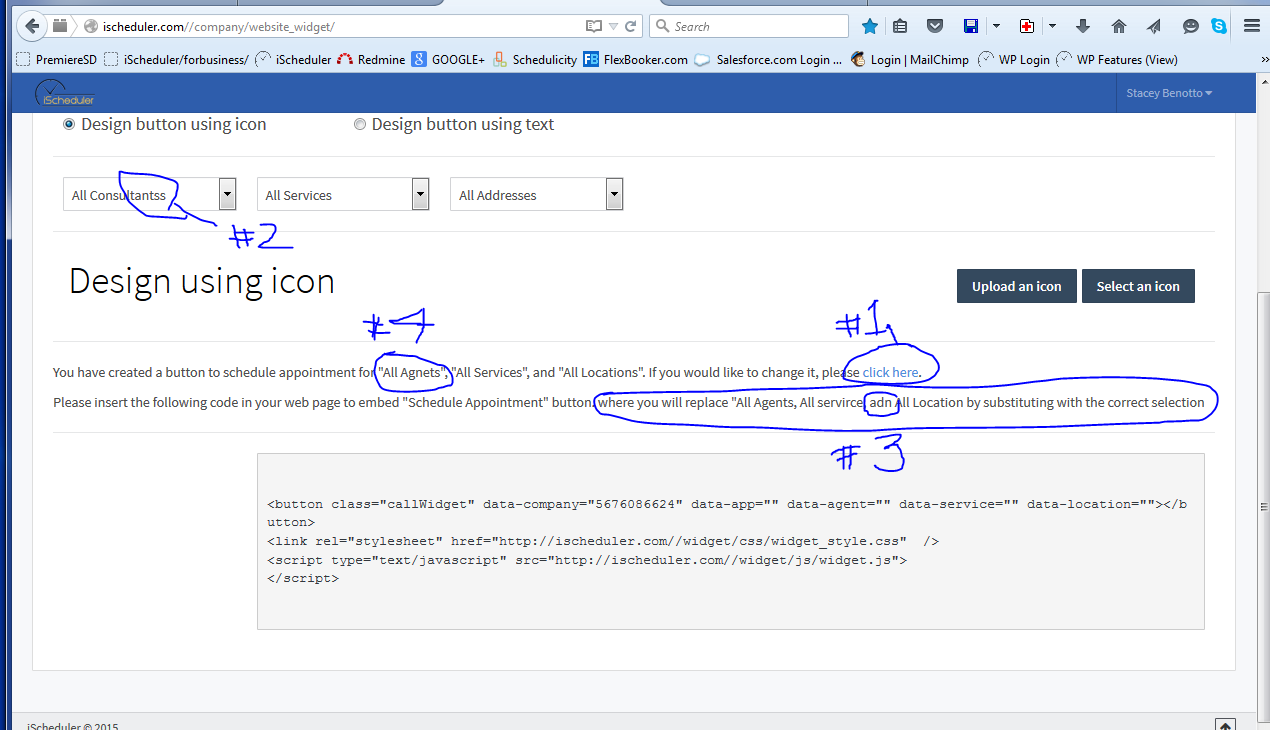Click the Skype toolbar icon

tap(1219, 26)
